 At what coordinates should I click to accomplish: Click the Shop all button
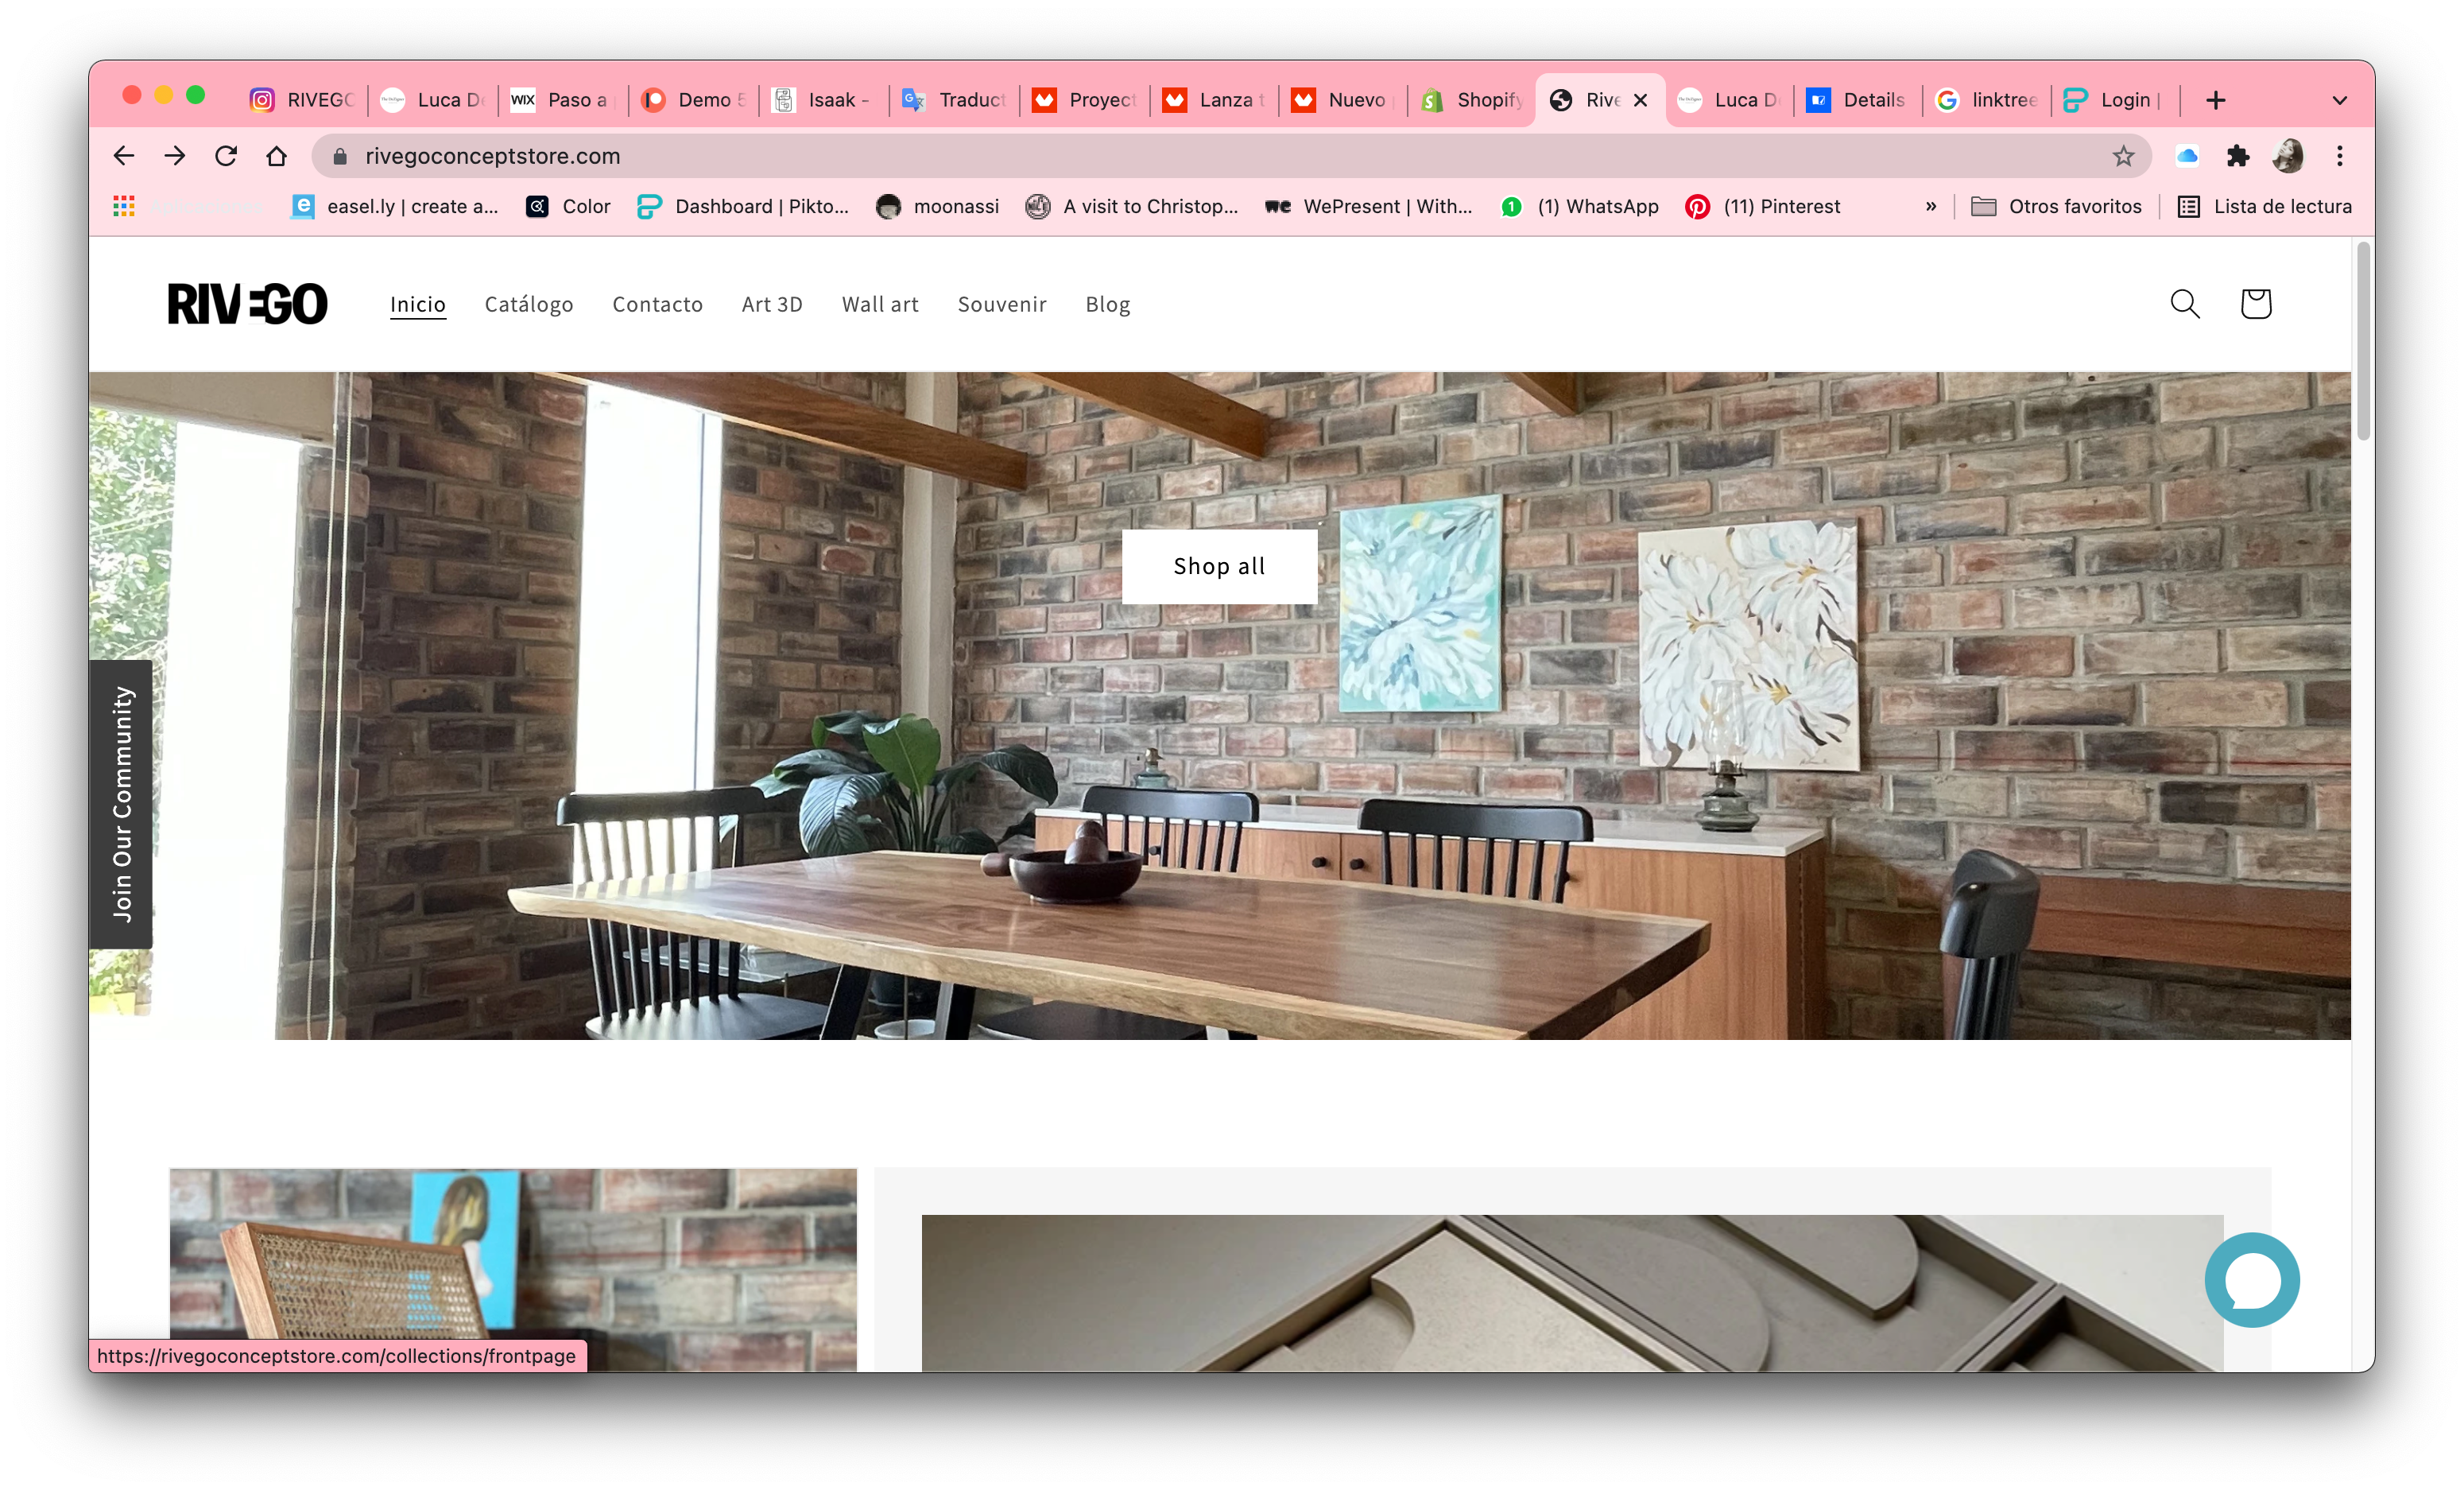pos(1219,567)
